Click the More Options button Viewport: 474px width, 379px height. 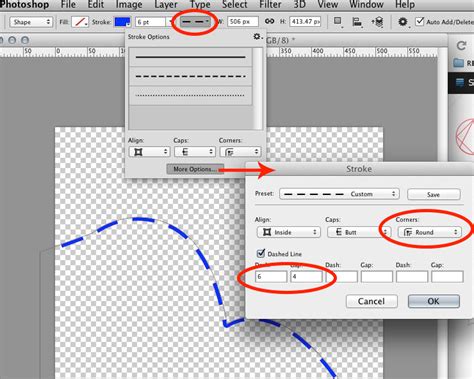[195, 169]
